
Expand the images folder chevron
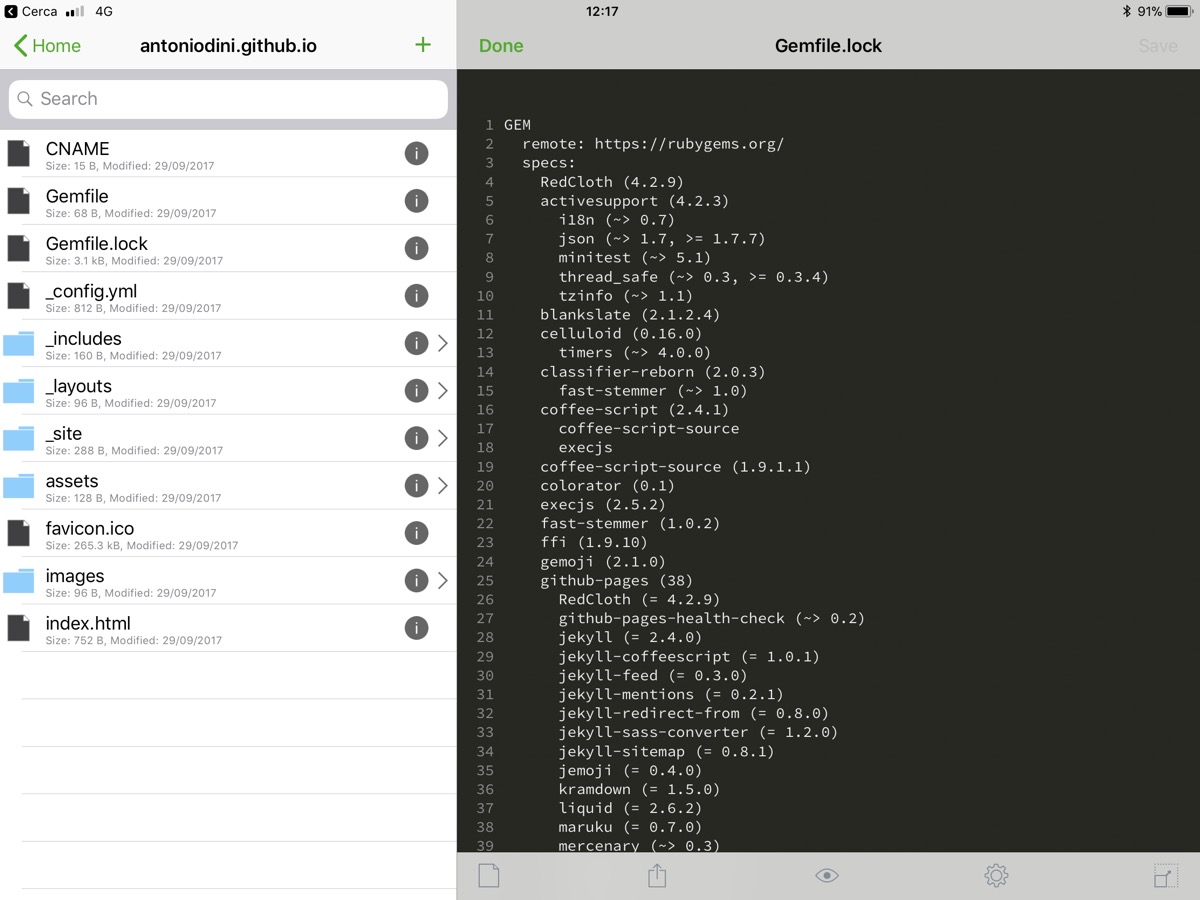click(443, 581)
